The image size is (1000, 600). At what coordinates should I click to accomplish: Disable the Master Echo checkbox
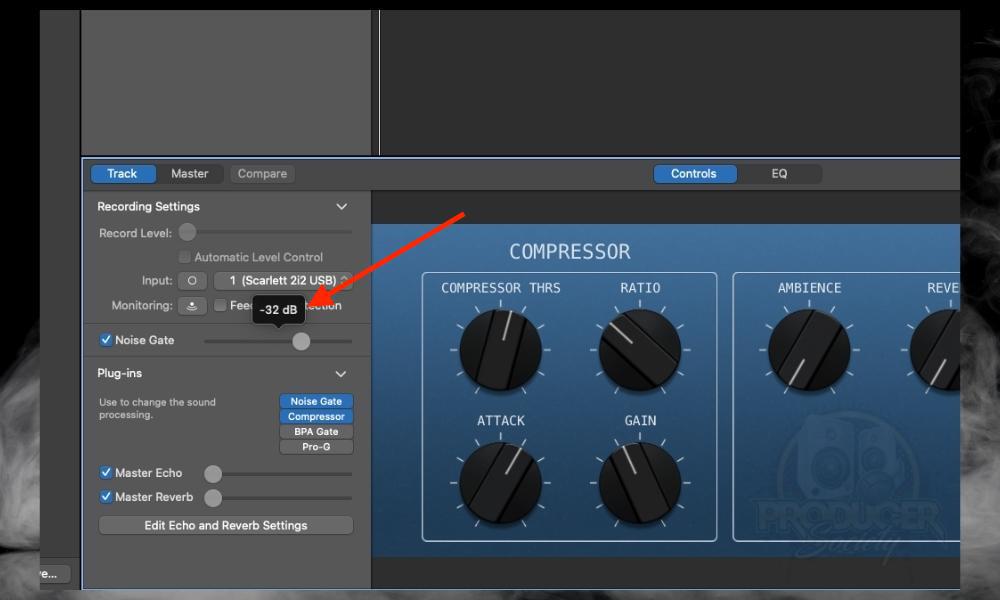coord(106,472)
